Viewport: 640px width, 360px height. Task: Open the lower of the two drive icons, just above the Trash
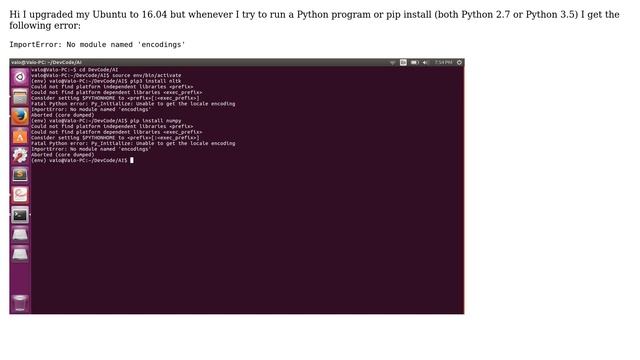(x=20, y=254)
